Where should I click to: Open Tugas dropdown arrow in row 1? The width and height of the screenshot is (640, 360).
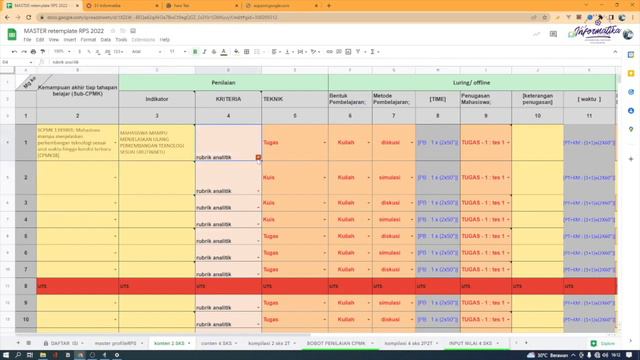(x=325, y=143)
